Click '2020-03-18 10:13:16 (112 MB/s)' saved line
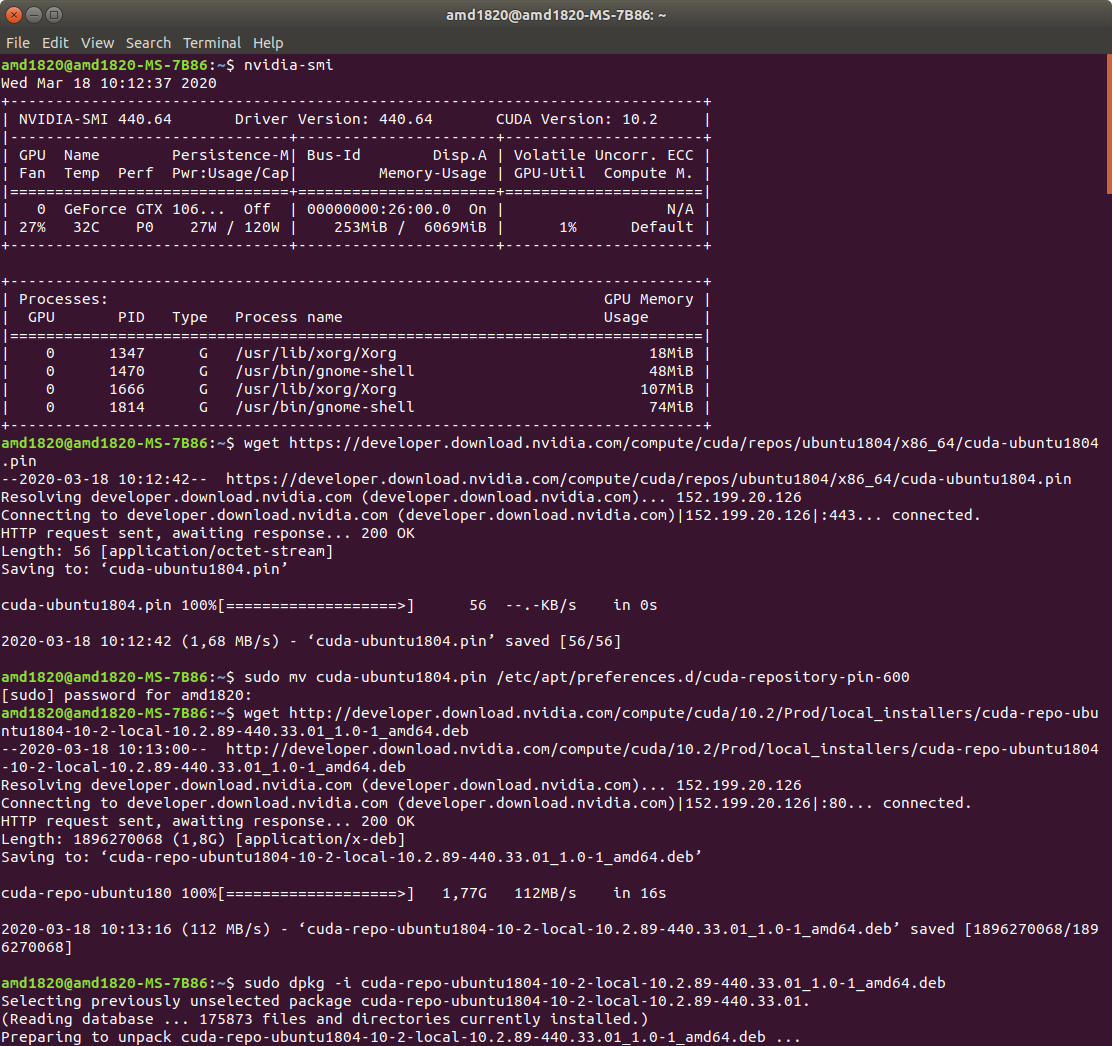The image size is (1112, 1046). [550, 937]
